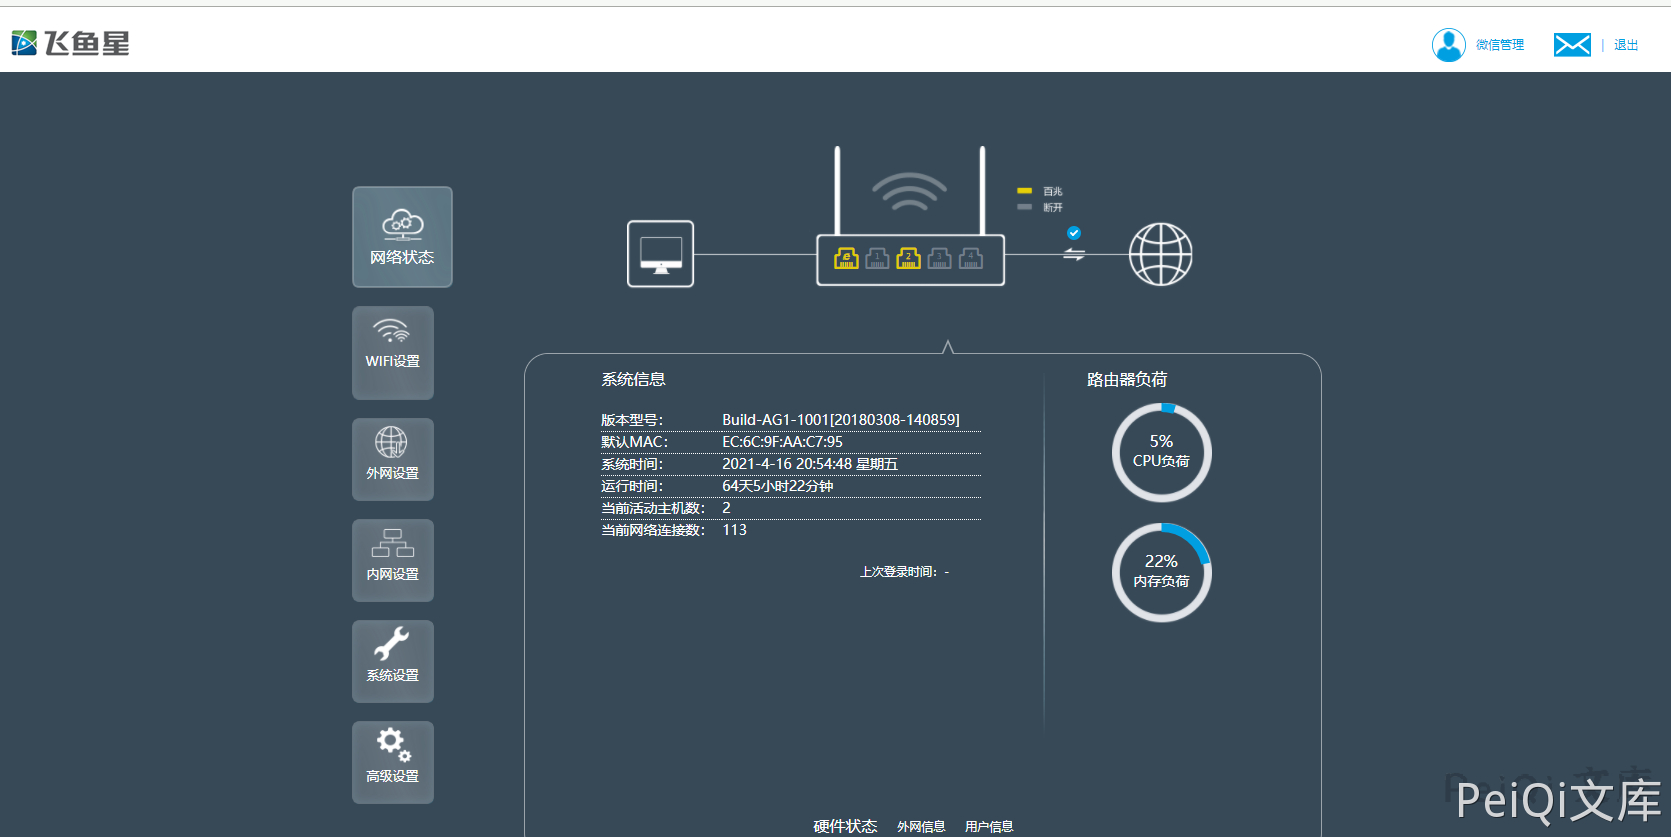1671x837 pixels.
Task: Select the grey LAN port 4
Action: point(970,259)
